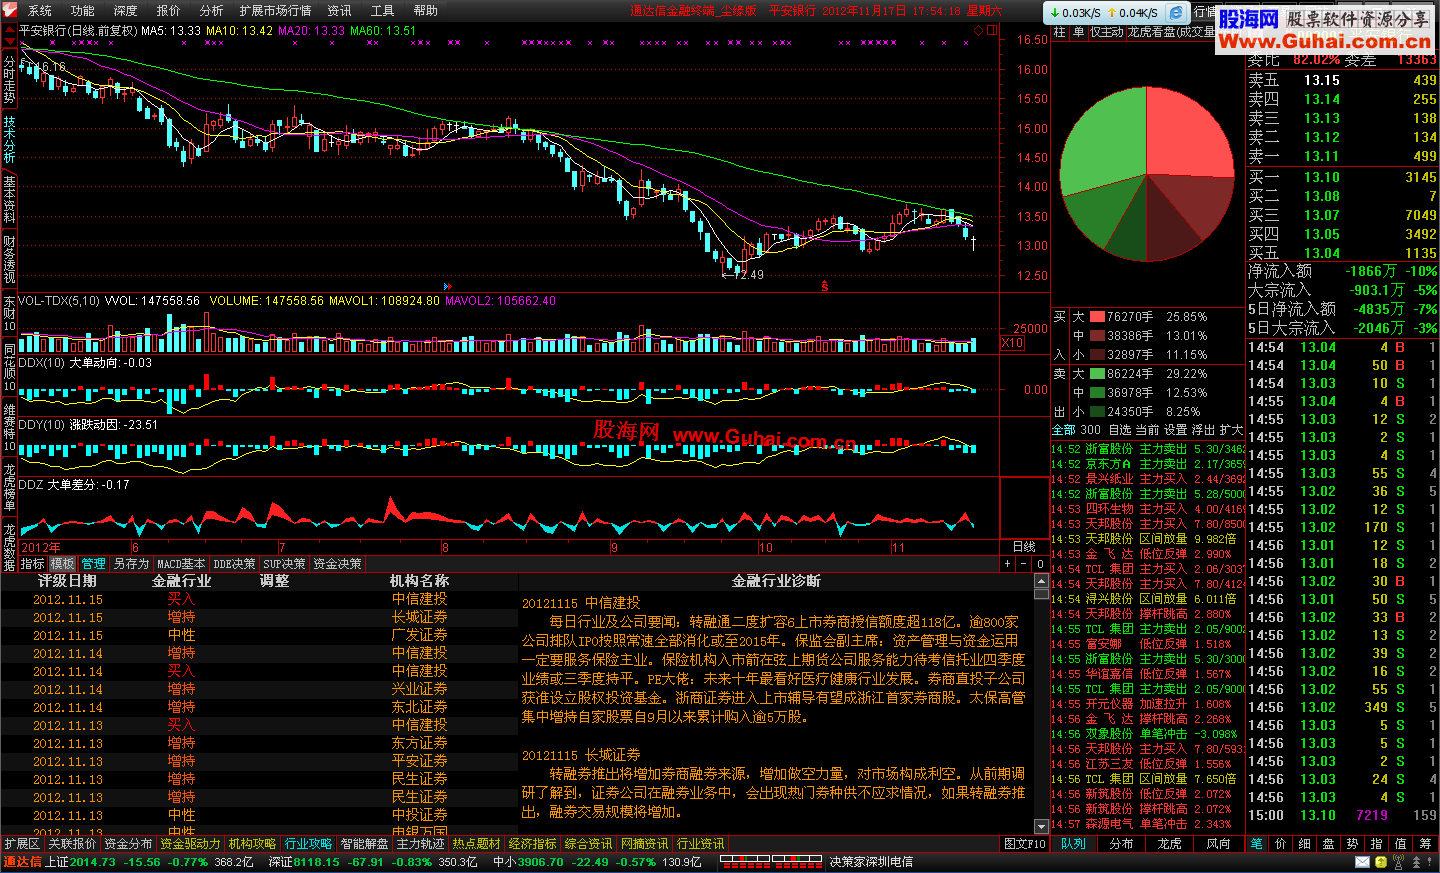Open the 扩展市场行情 menu

275,11
